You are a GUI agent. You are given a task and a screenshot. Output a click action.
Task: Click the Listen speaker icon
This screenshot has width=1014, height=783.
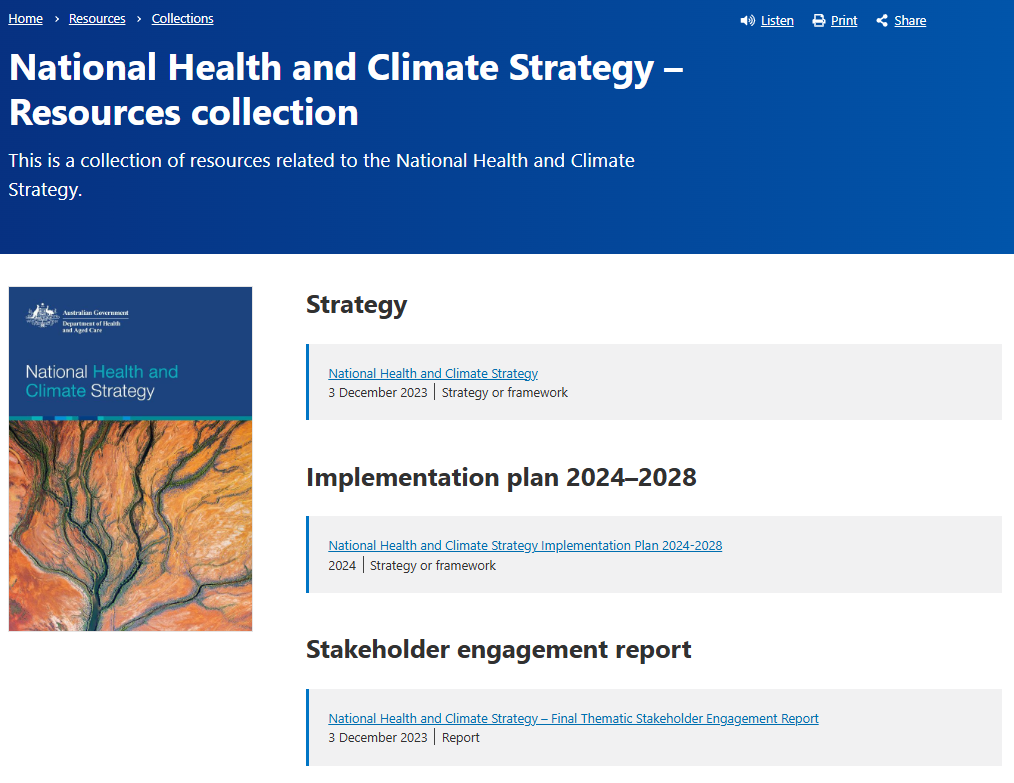747,20
